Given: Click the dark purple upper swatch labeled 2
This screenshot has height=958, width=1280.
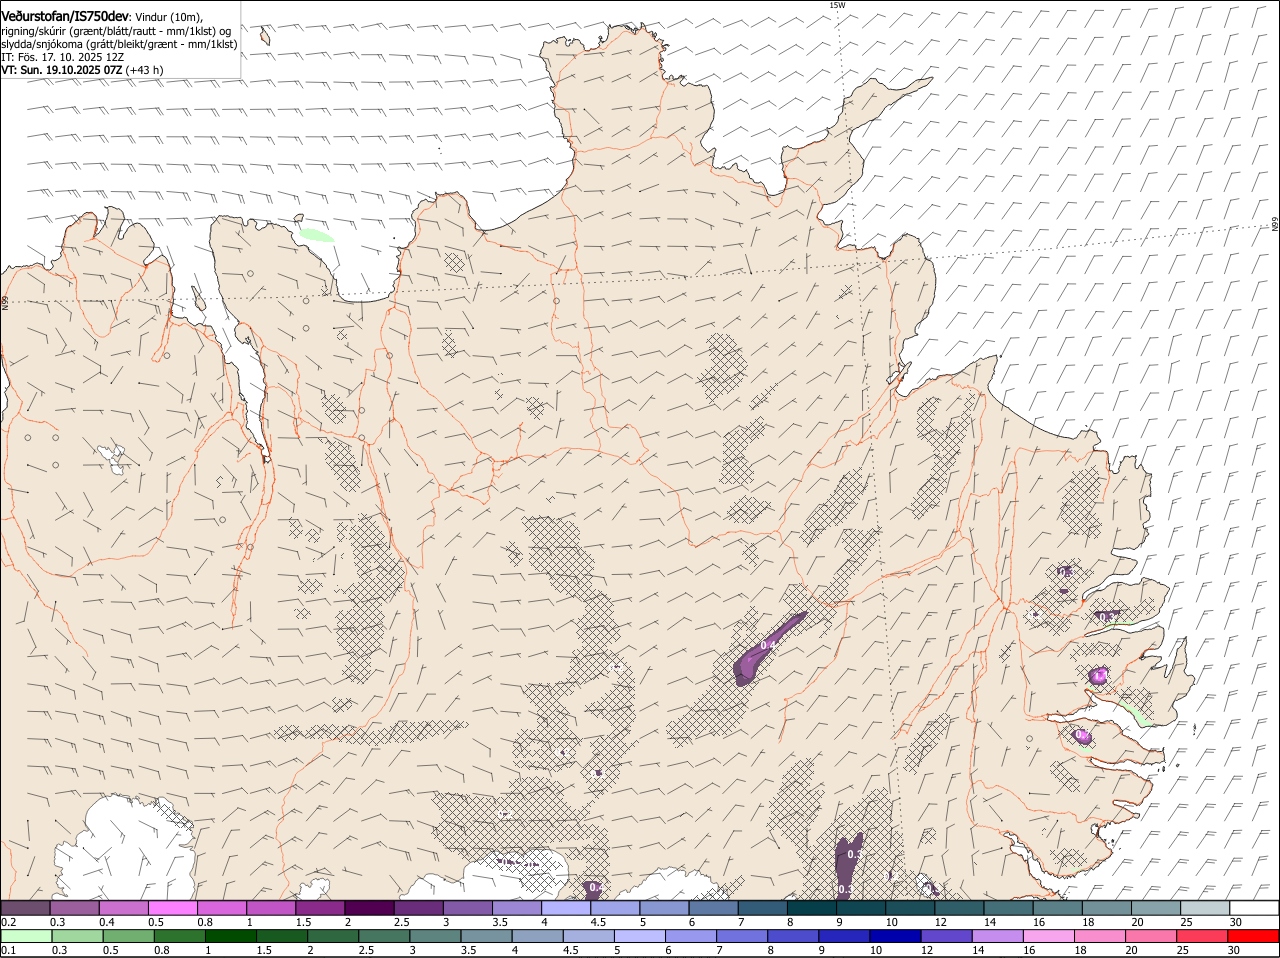Looking at the screenshot, I should tap(369, 908).
